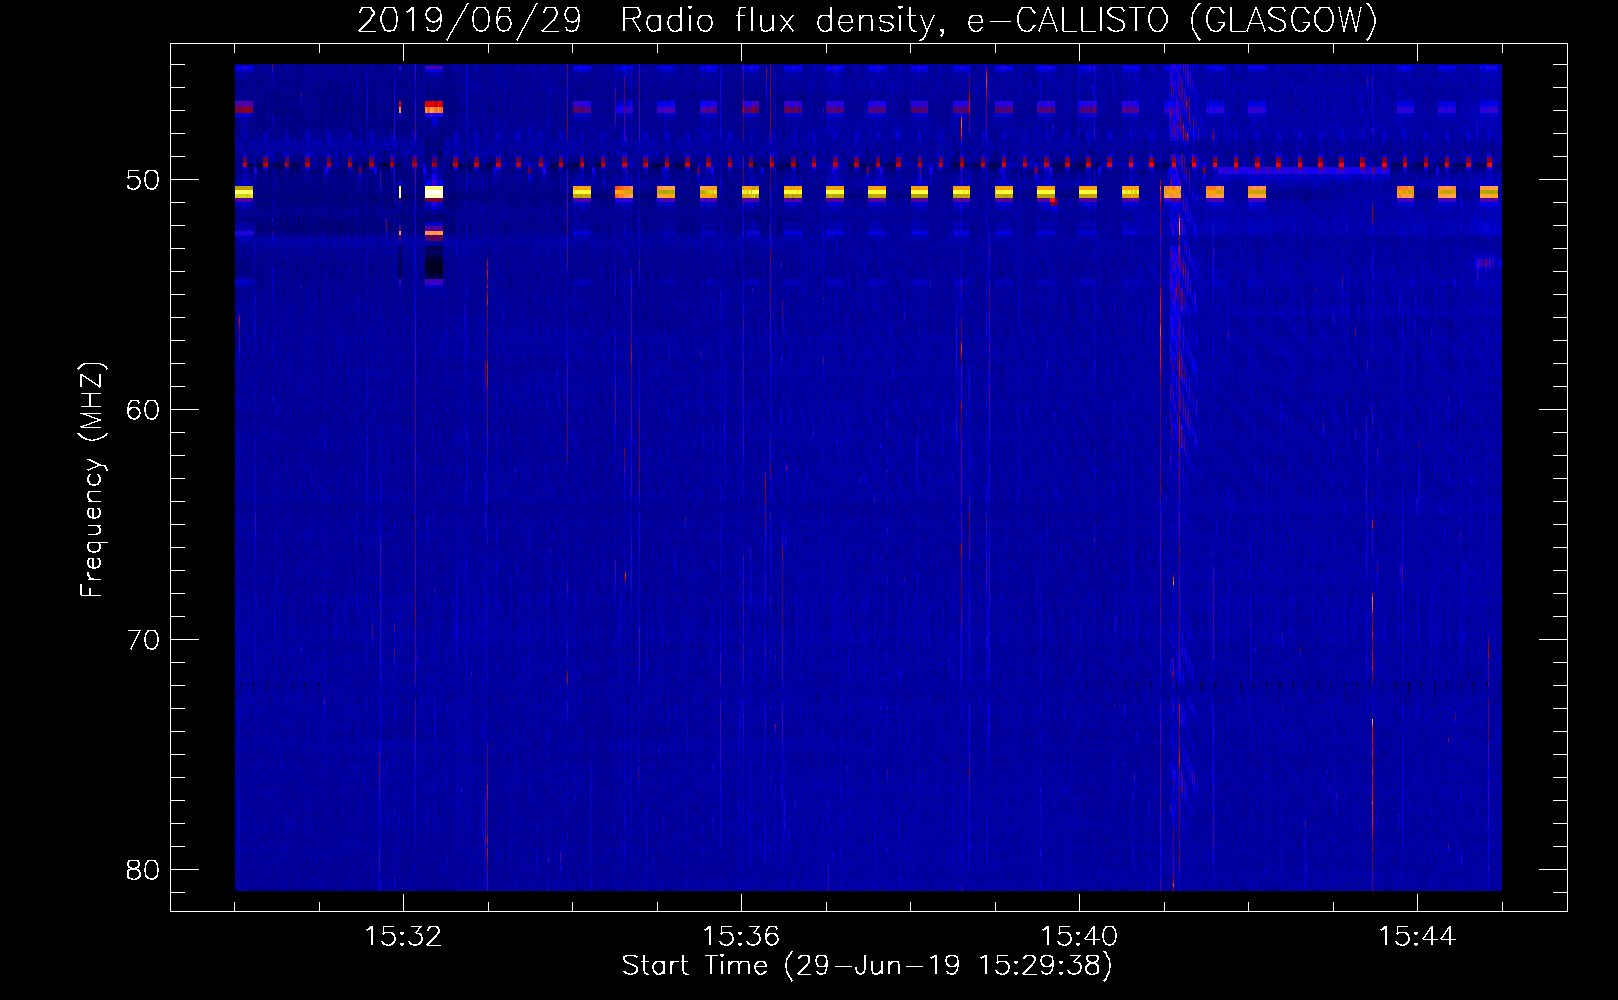
Task: Click the 80 frequency tick label
Action: pyautogui.click(x=143, y=870)
